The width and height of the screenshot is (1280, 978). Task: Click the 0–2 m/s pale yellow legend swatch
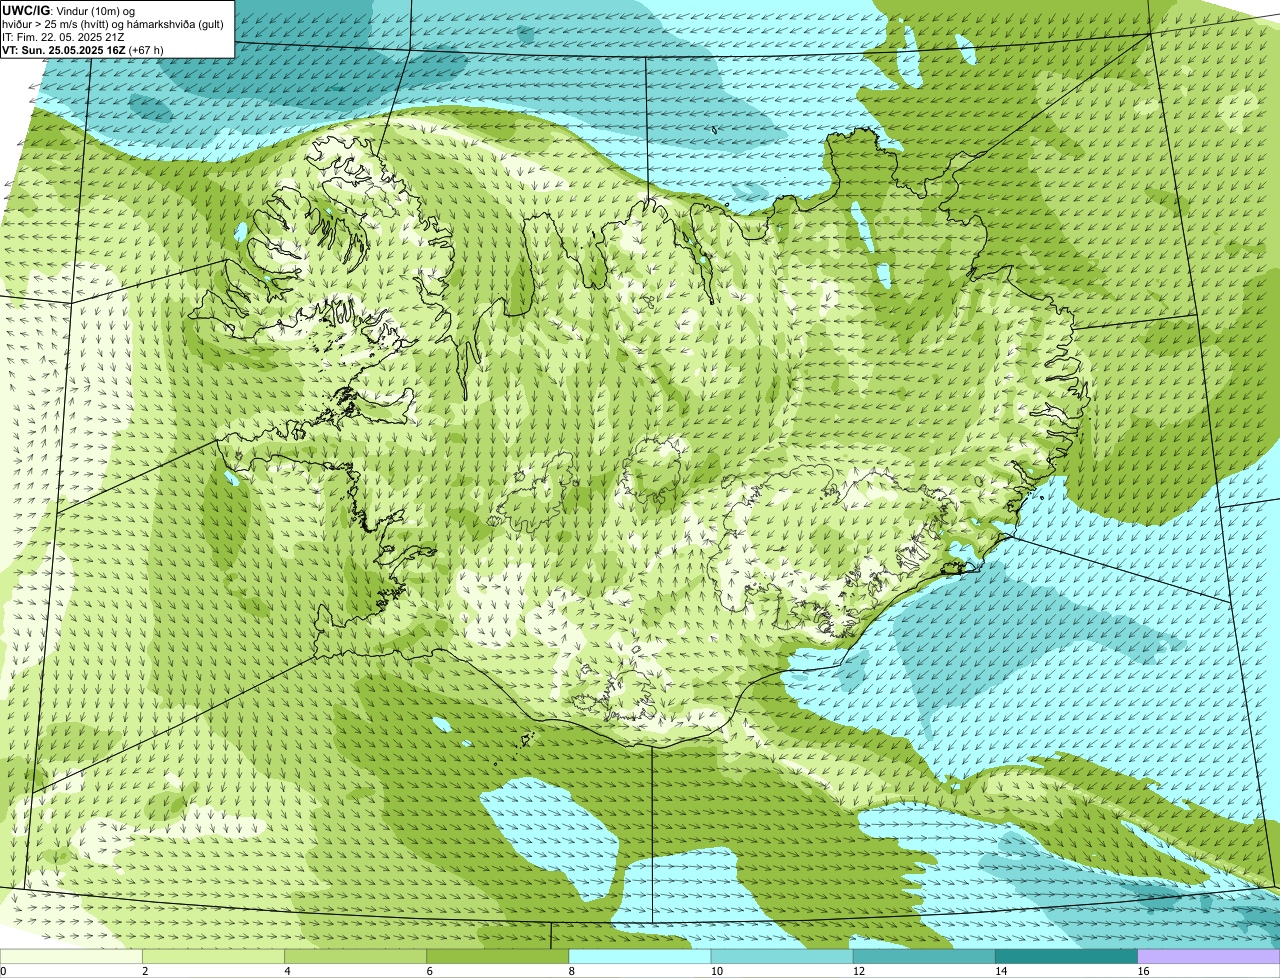pyautogui.click(x=71, y=956)
